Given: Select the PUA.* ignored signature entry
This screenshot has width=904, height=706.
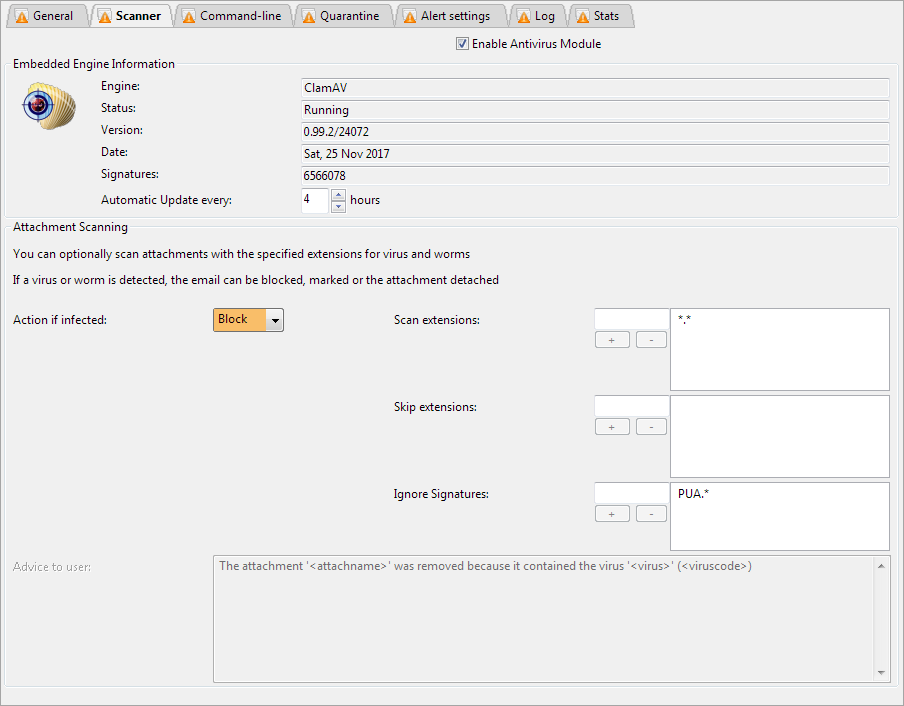Looking at the screenshot, I should [x=692, y=494].
